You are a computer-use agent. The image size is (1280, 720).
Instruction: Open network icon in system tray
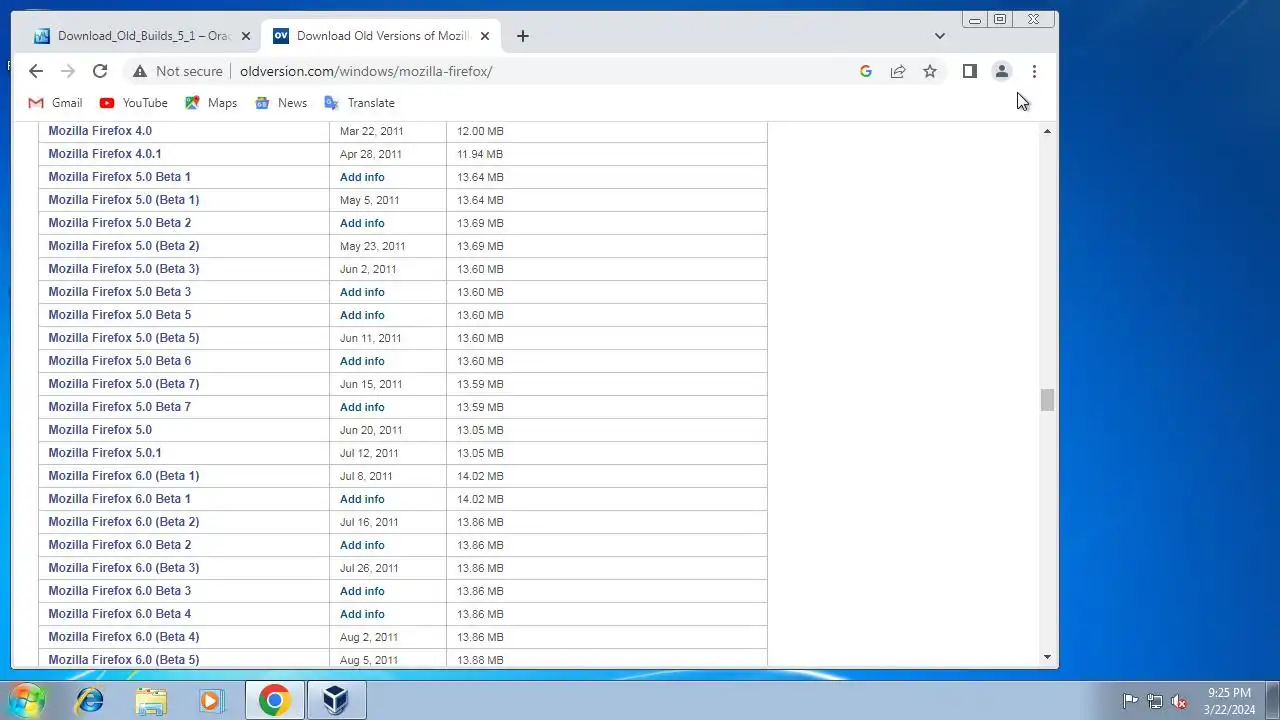click(1155, 701)
